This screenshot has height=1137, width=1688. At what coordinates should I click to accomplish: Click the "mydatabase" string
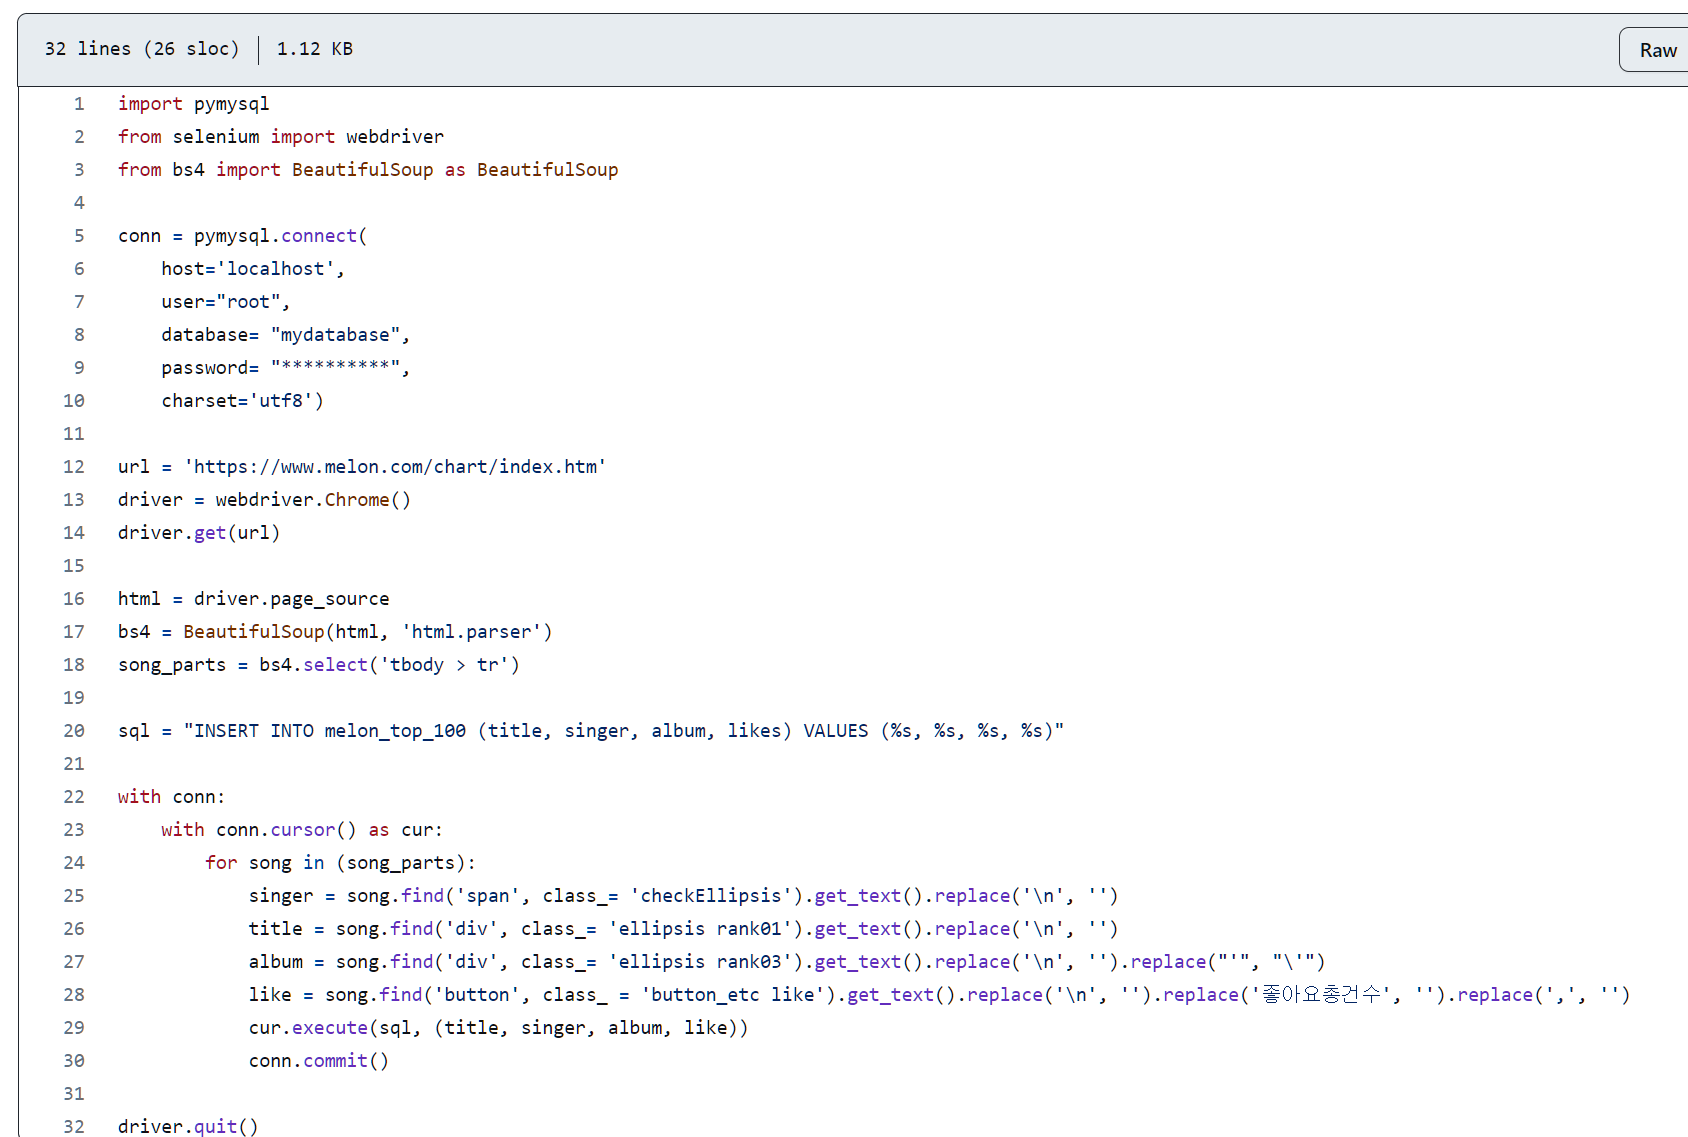point(336,335)
